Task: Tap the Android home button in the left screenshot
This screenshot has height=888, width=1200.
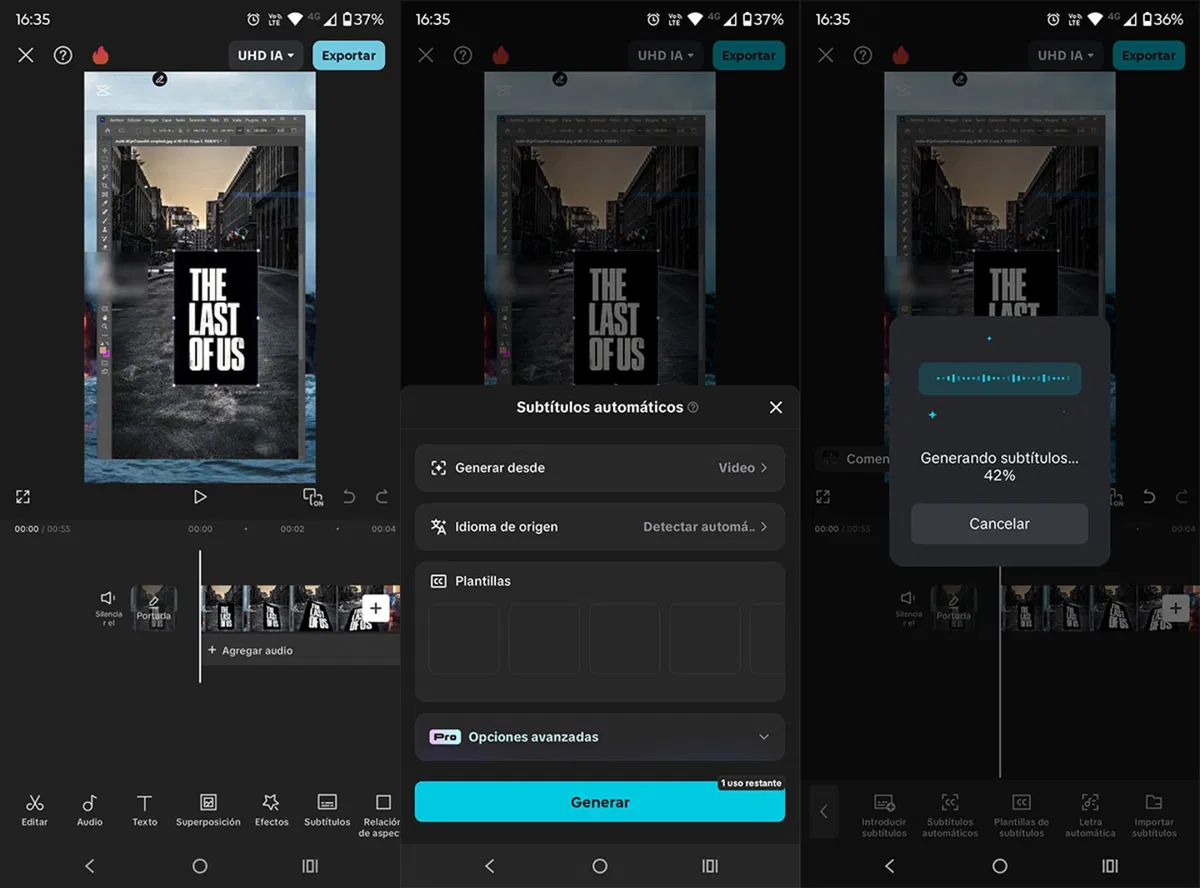Action: click(x=200, y=866)
